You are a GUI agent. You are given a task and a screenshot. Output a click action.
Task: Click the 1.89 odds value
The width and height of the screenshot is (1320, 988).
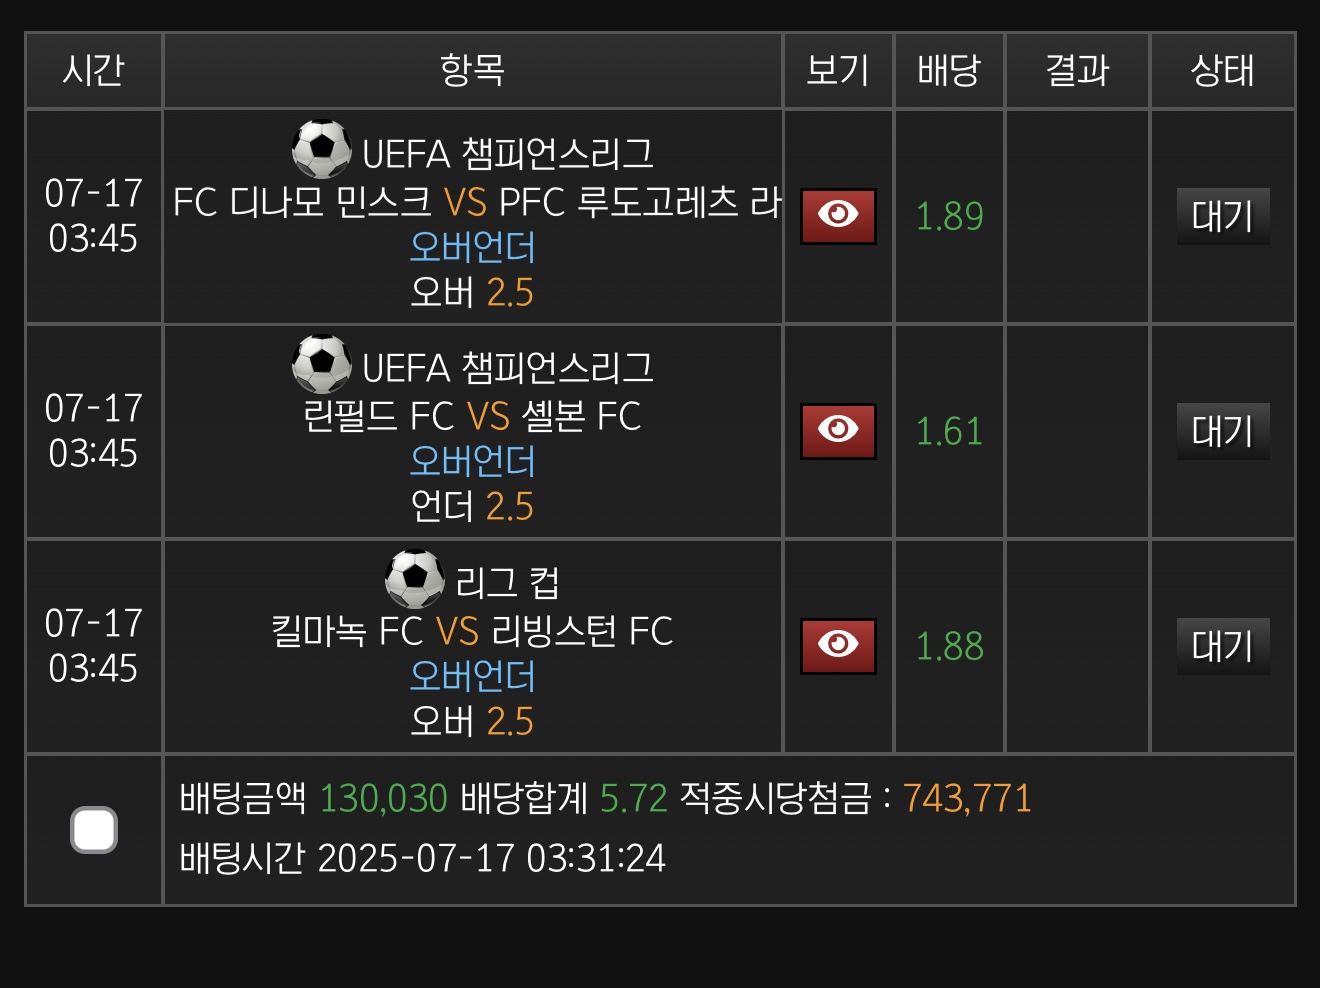click(949, 216)
